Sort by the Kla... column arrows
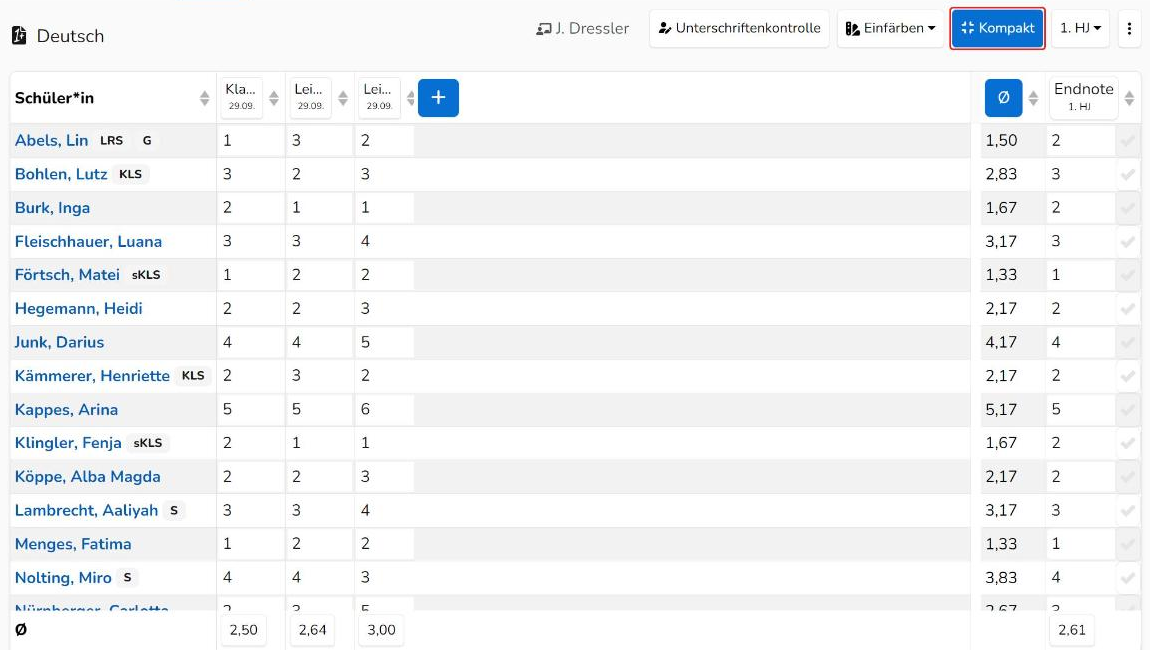Screen dimensions: 1150x650 pos(274,98)
